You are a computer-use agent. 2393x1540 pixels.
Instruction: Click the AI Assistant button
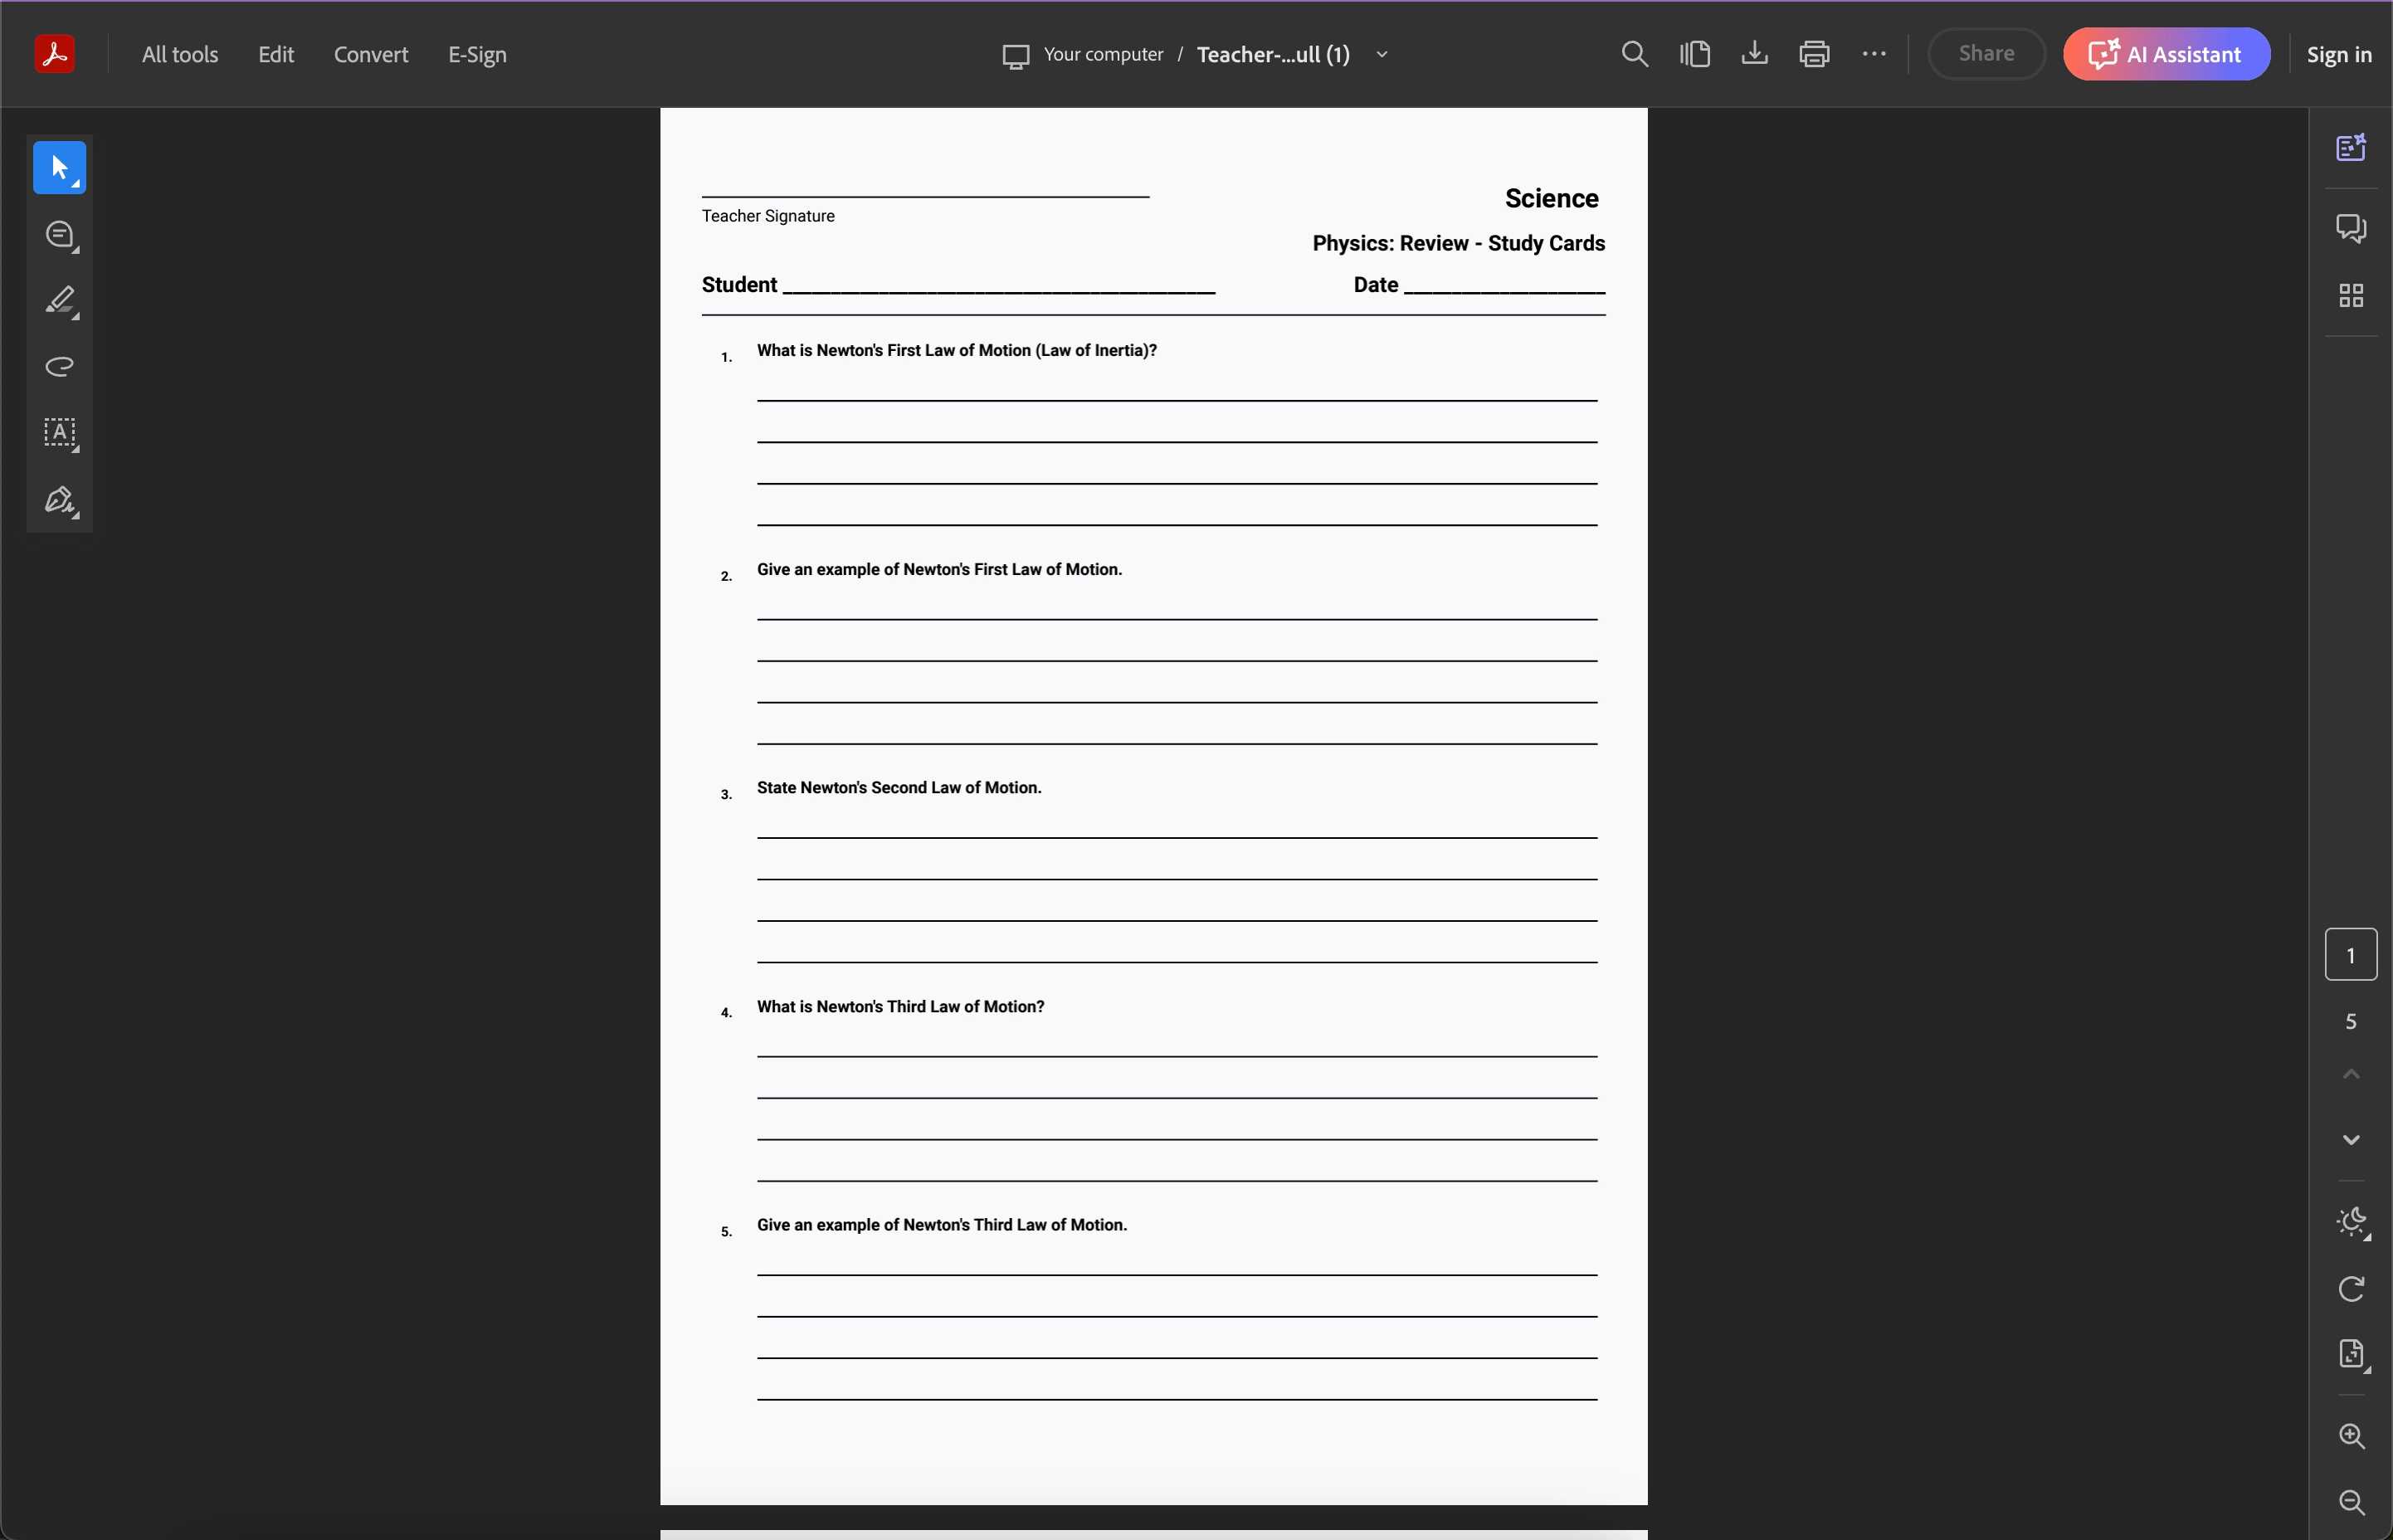(x=2166, y=54)
